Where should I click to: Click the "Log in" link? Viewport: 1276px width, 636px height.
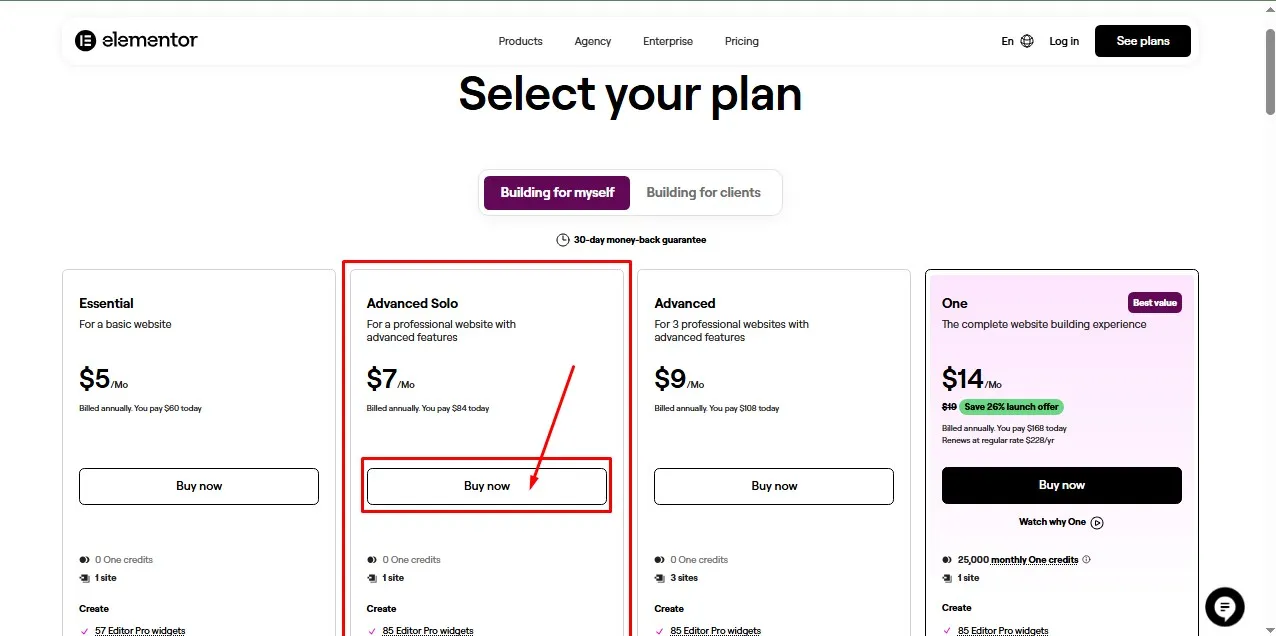coord(1064,41)
